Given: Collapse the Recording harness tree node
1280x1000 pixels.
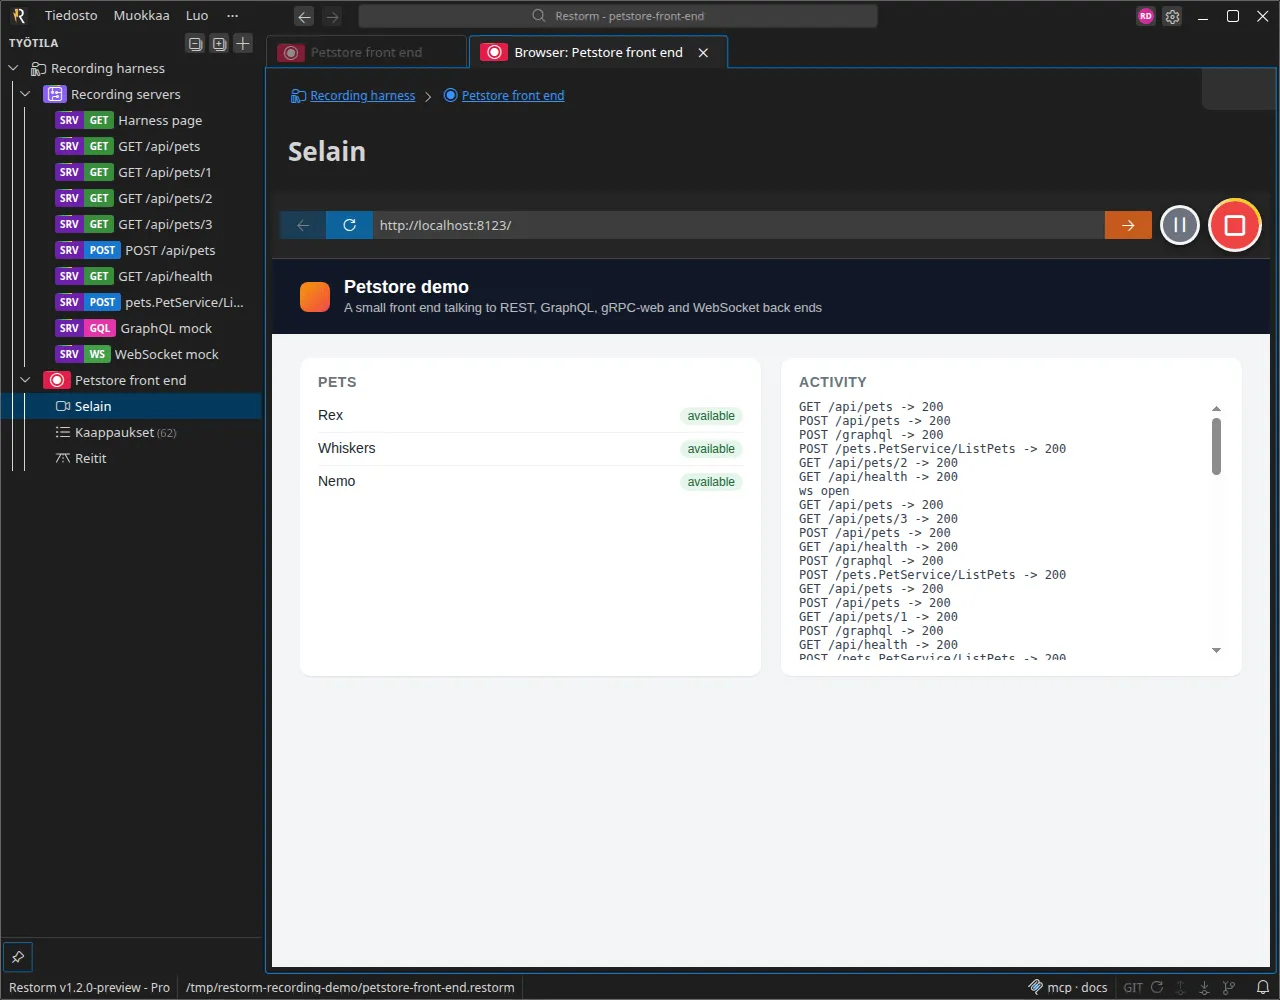Looking at the screenshot, I should click(14, 68).
